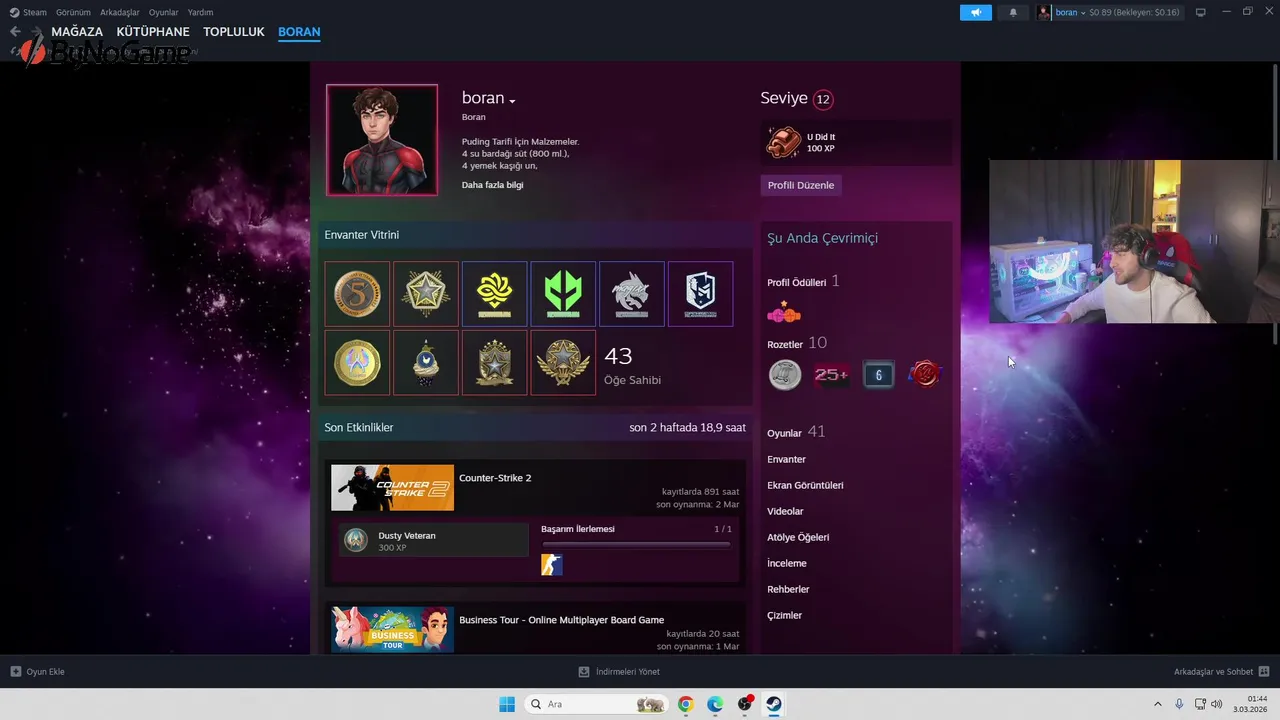
Task: Open the Business Tour game thumbnail
Action: coord(392,630)
